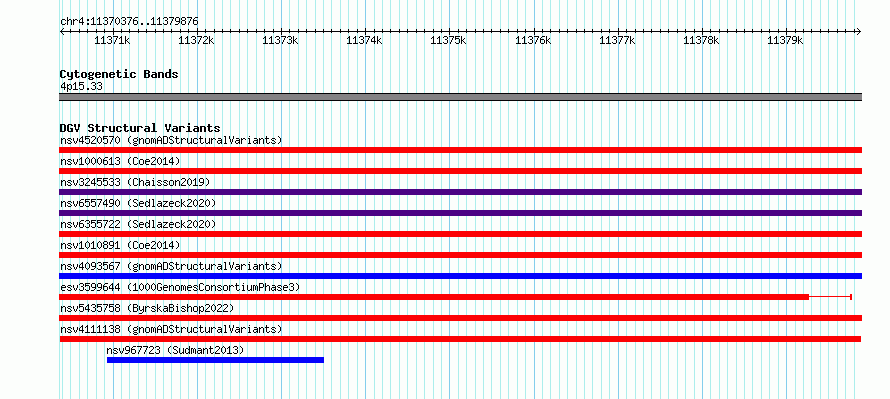Click the 11379k ruler tick label
The height and width of the screenshot is (399, 890).
786,40
